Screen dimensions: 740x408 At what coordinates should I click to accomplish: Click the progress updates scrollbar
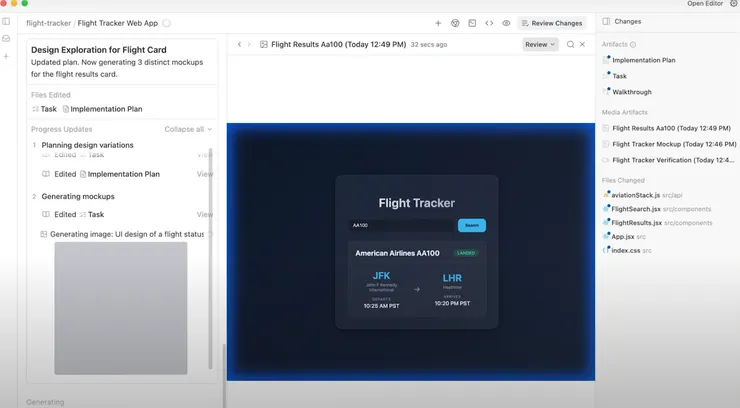pos(210,258)
